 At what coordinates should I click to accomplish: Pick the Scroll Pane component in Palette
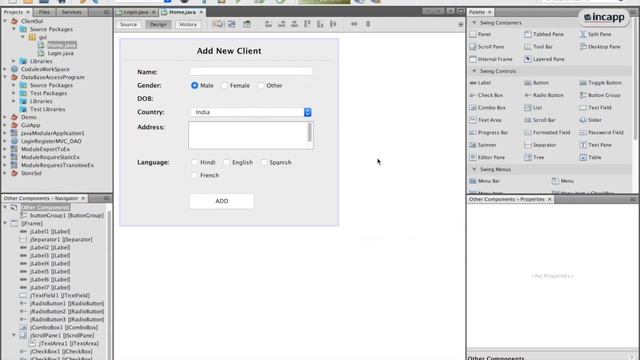(487, 47)
